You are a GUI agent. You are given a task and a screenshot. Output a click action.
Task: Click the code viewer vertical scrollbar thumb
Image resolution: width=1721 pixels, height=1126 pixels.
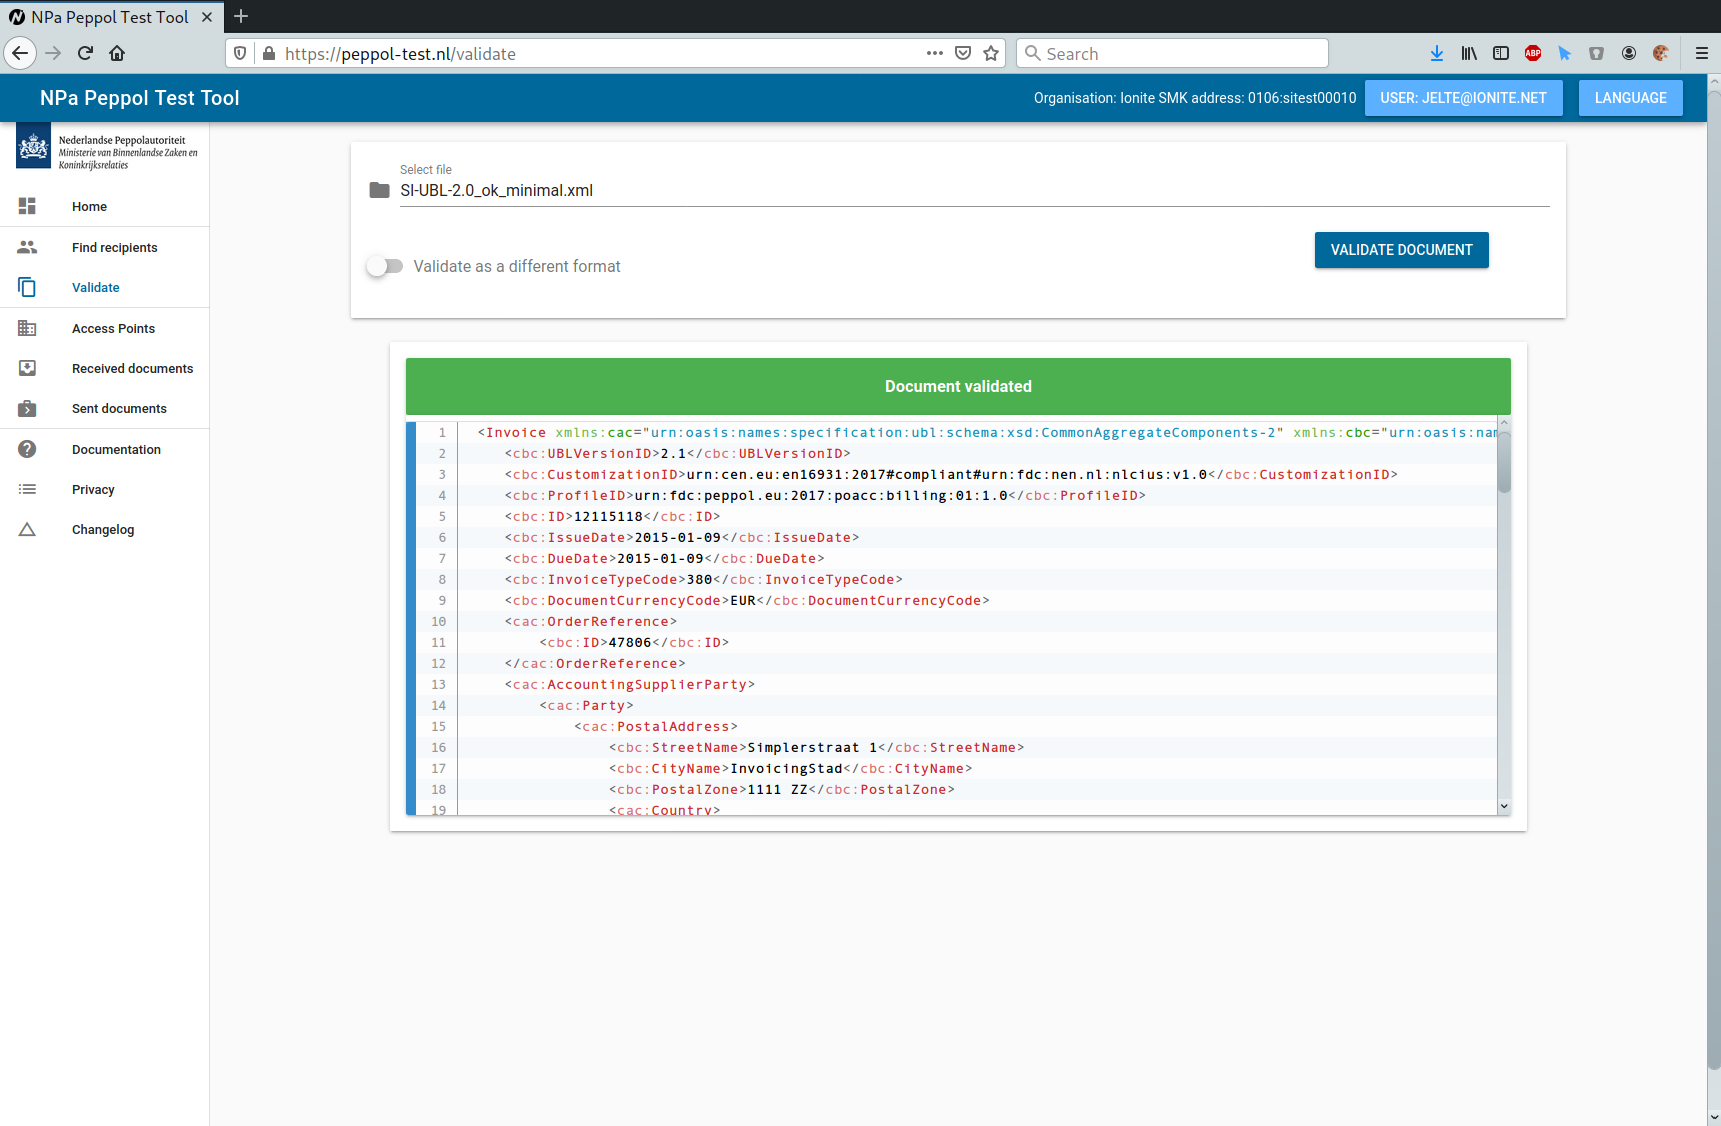pos(1504,462)
